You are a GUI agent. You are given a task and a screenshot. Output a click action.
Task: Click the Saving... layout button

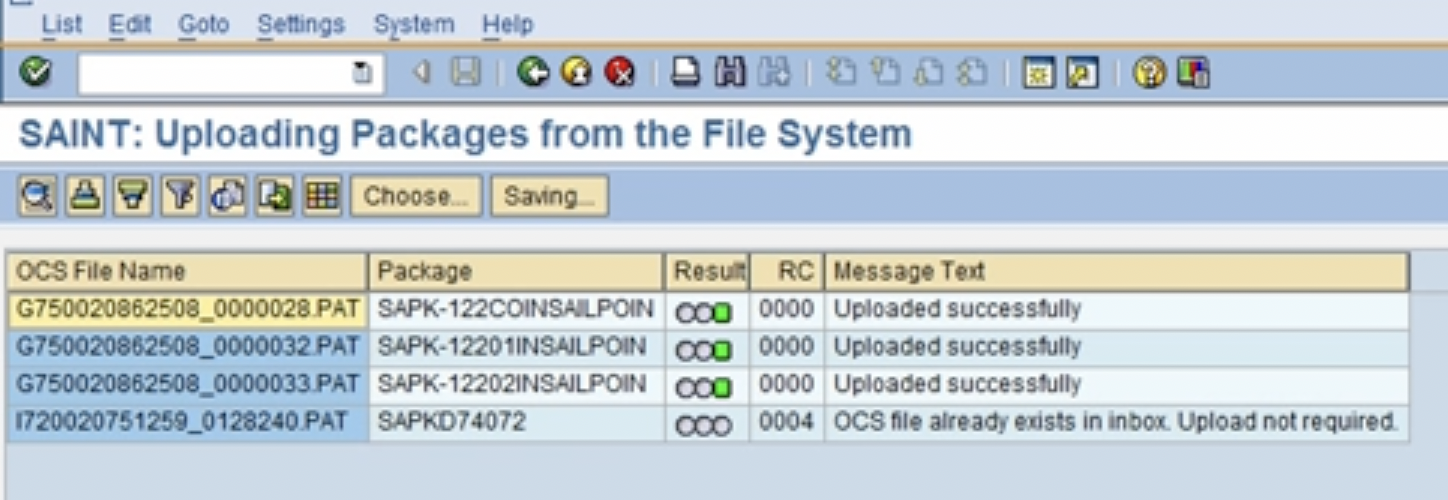click(549, 196)
